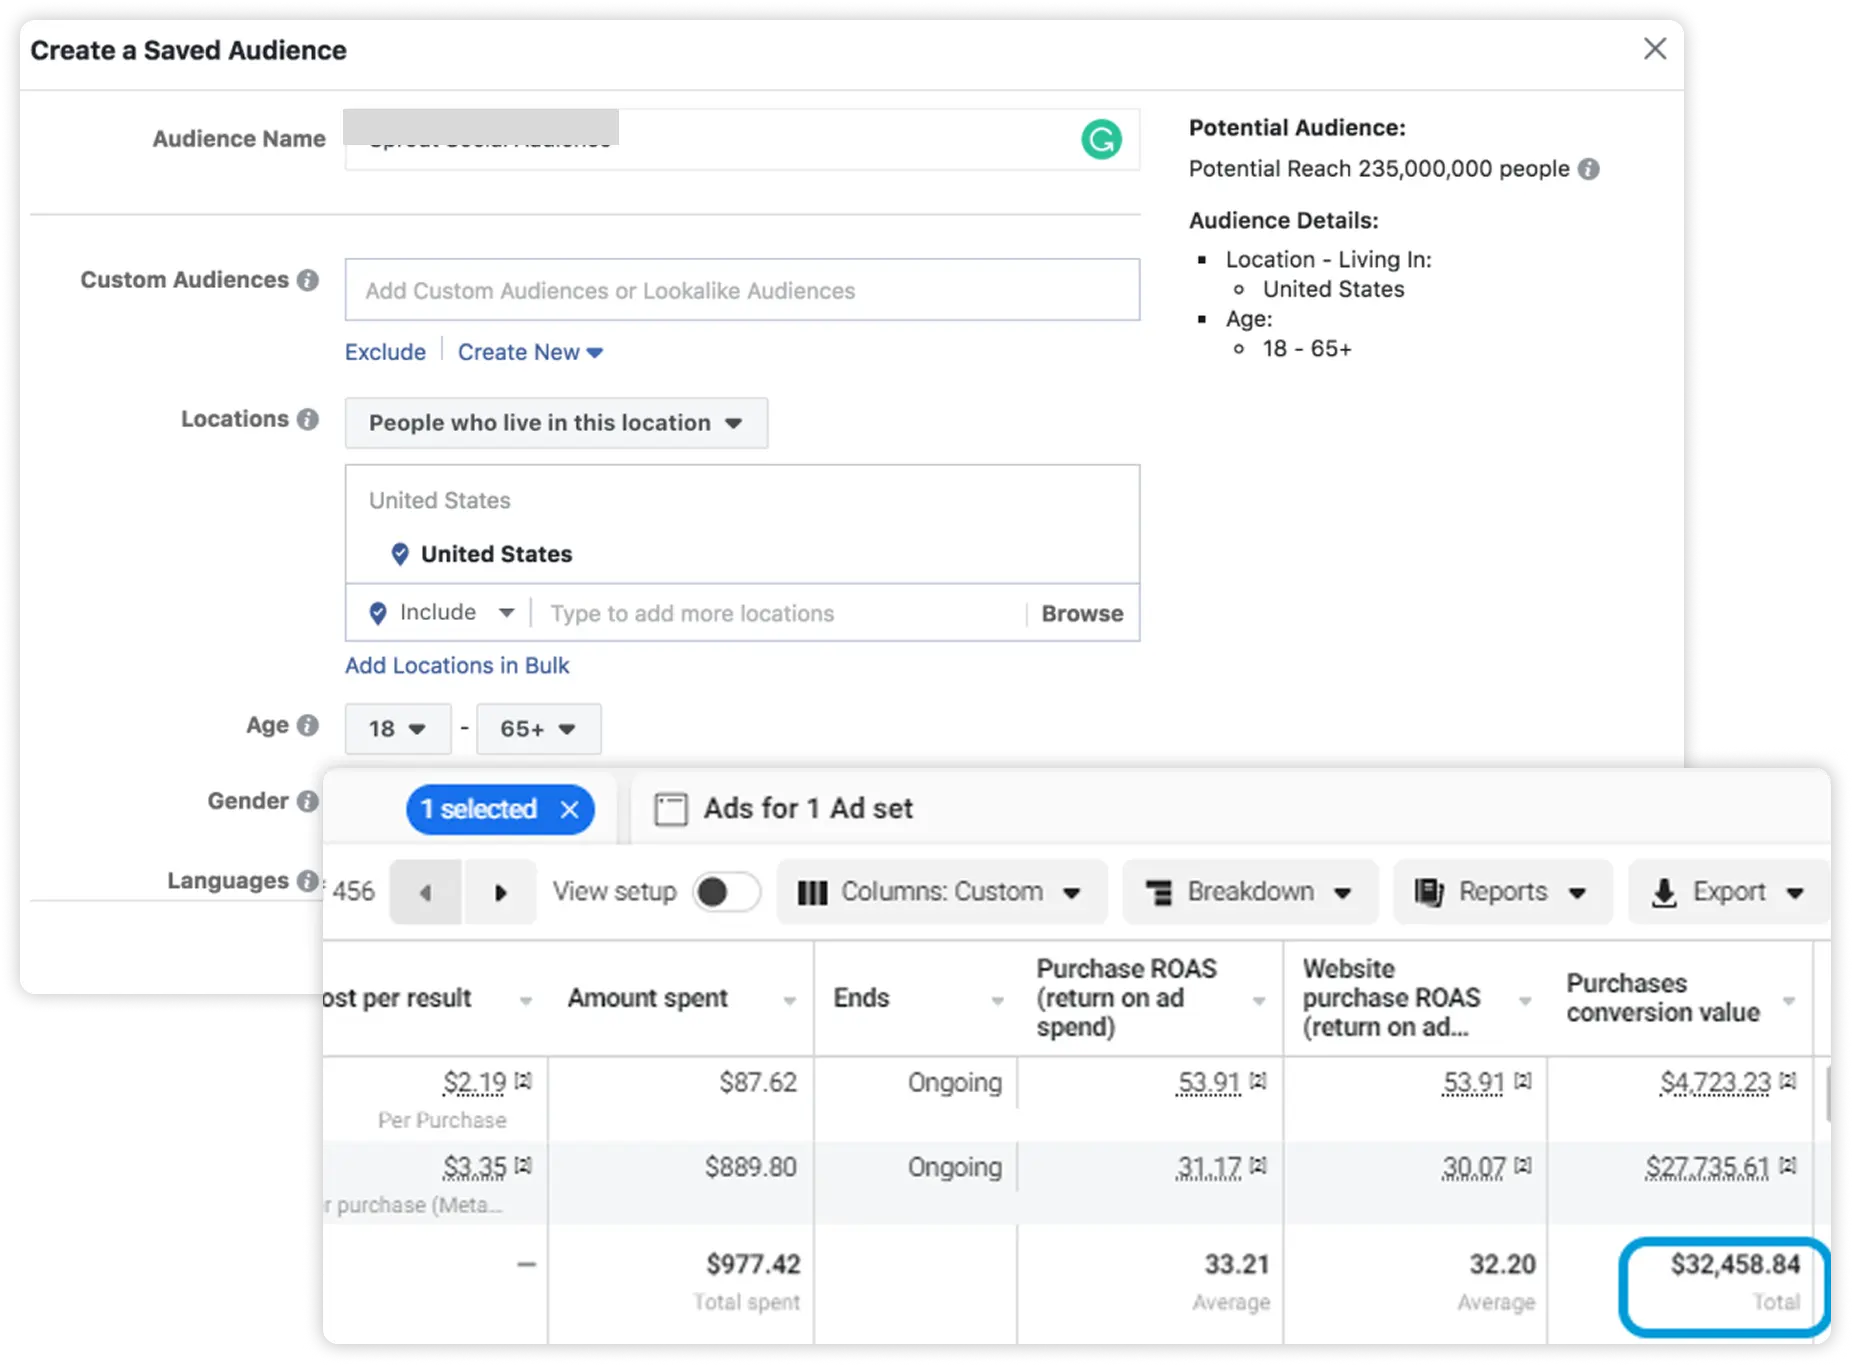Open the Reports menu

coord(1501,892)
